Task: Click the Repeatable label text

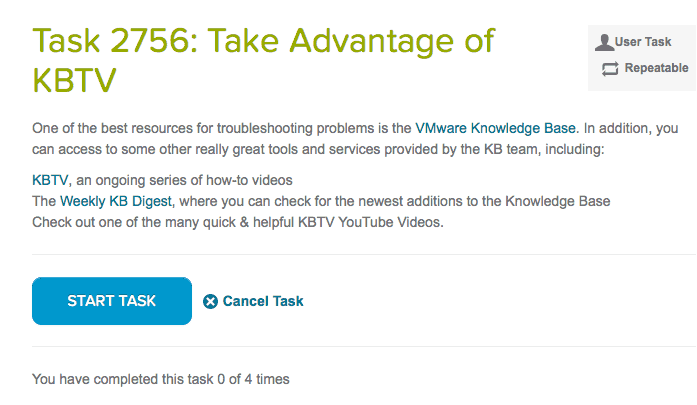Action: 657,68
